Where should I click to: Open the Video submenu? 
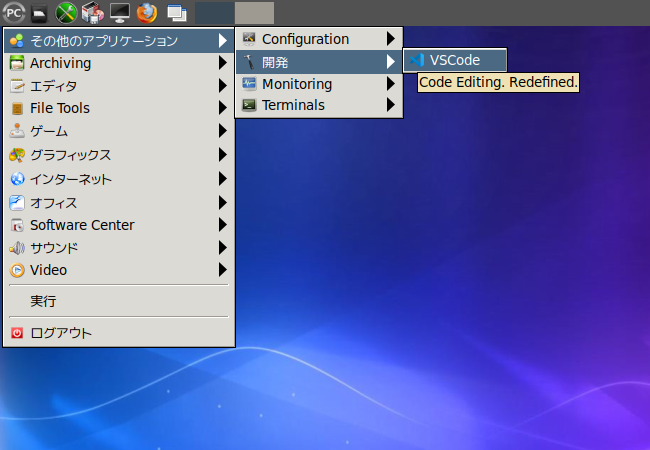coord(119,270)
